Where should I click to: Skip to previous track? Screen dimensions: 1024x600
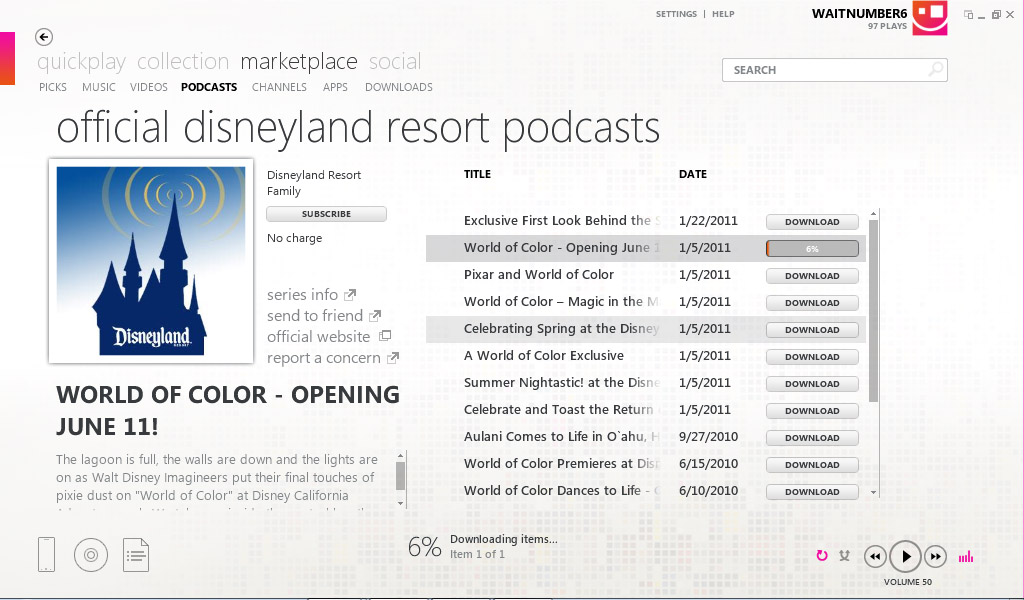(x=875, y=557)
